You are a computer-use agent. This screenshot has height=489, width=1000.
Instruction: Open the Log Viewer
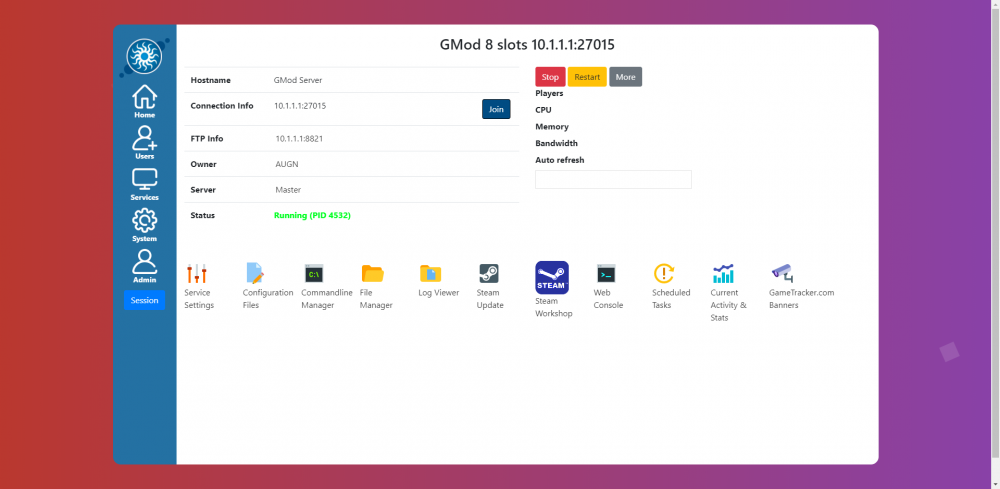pos(431,274)
